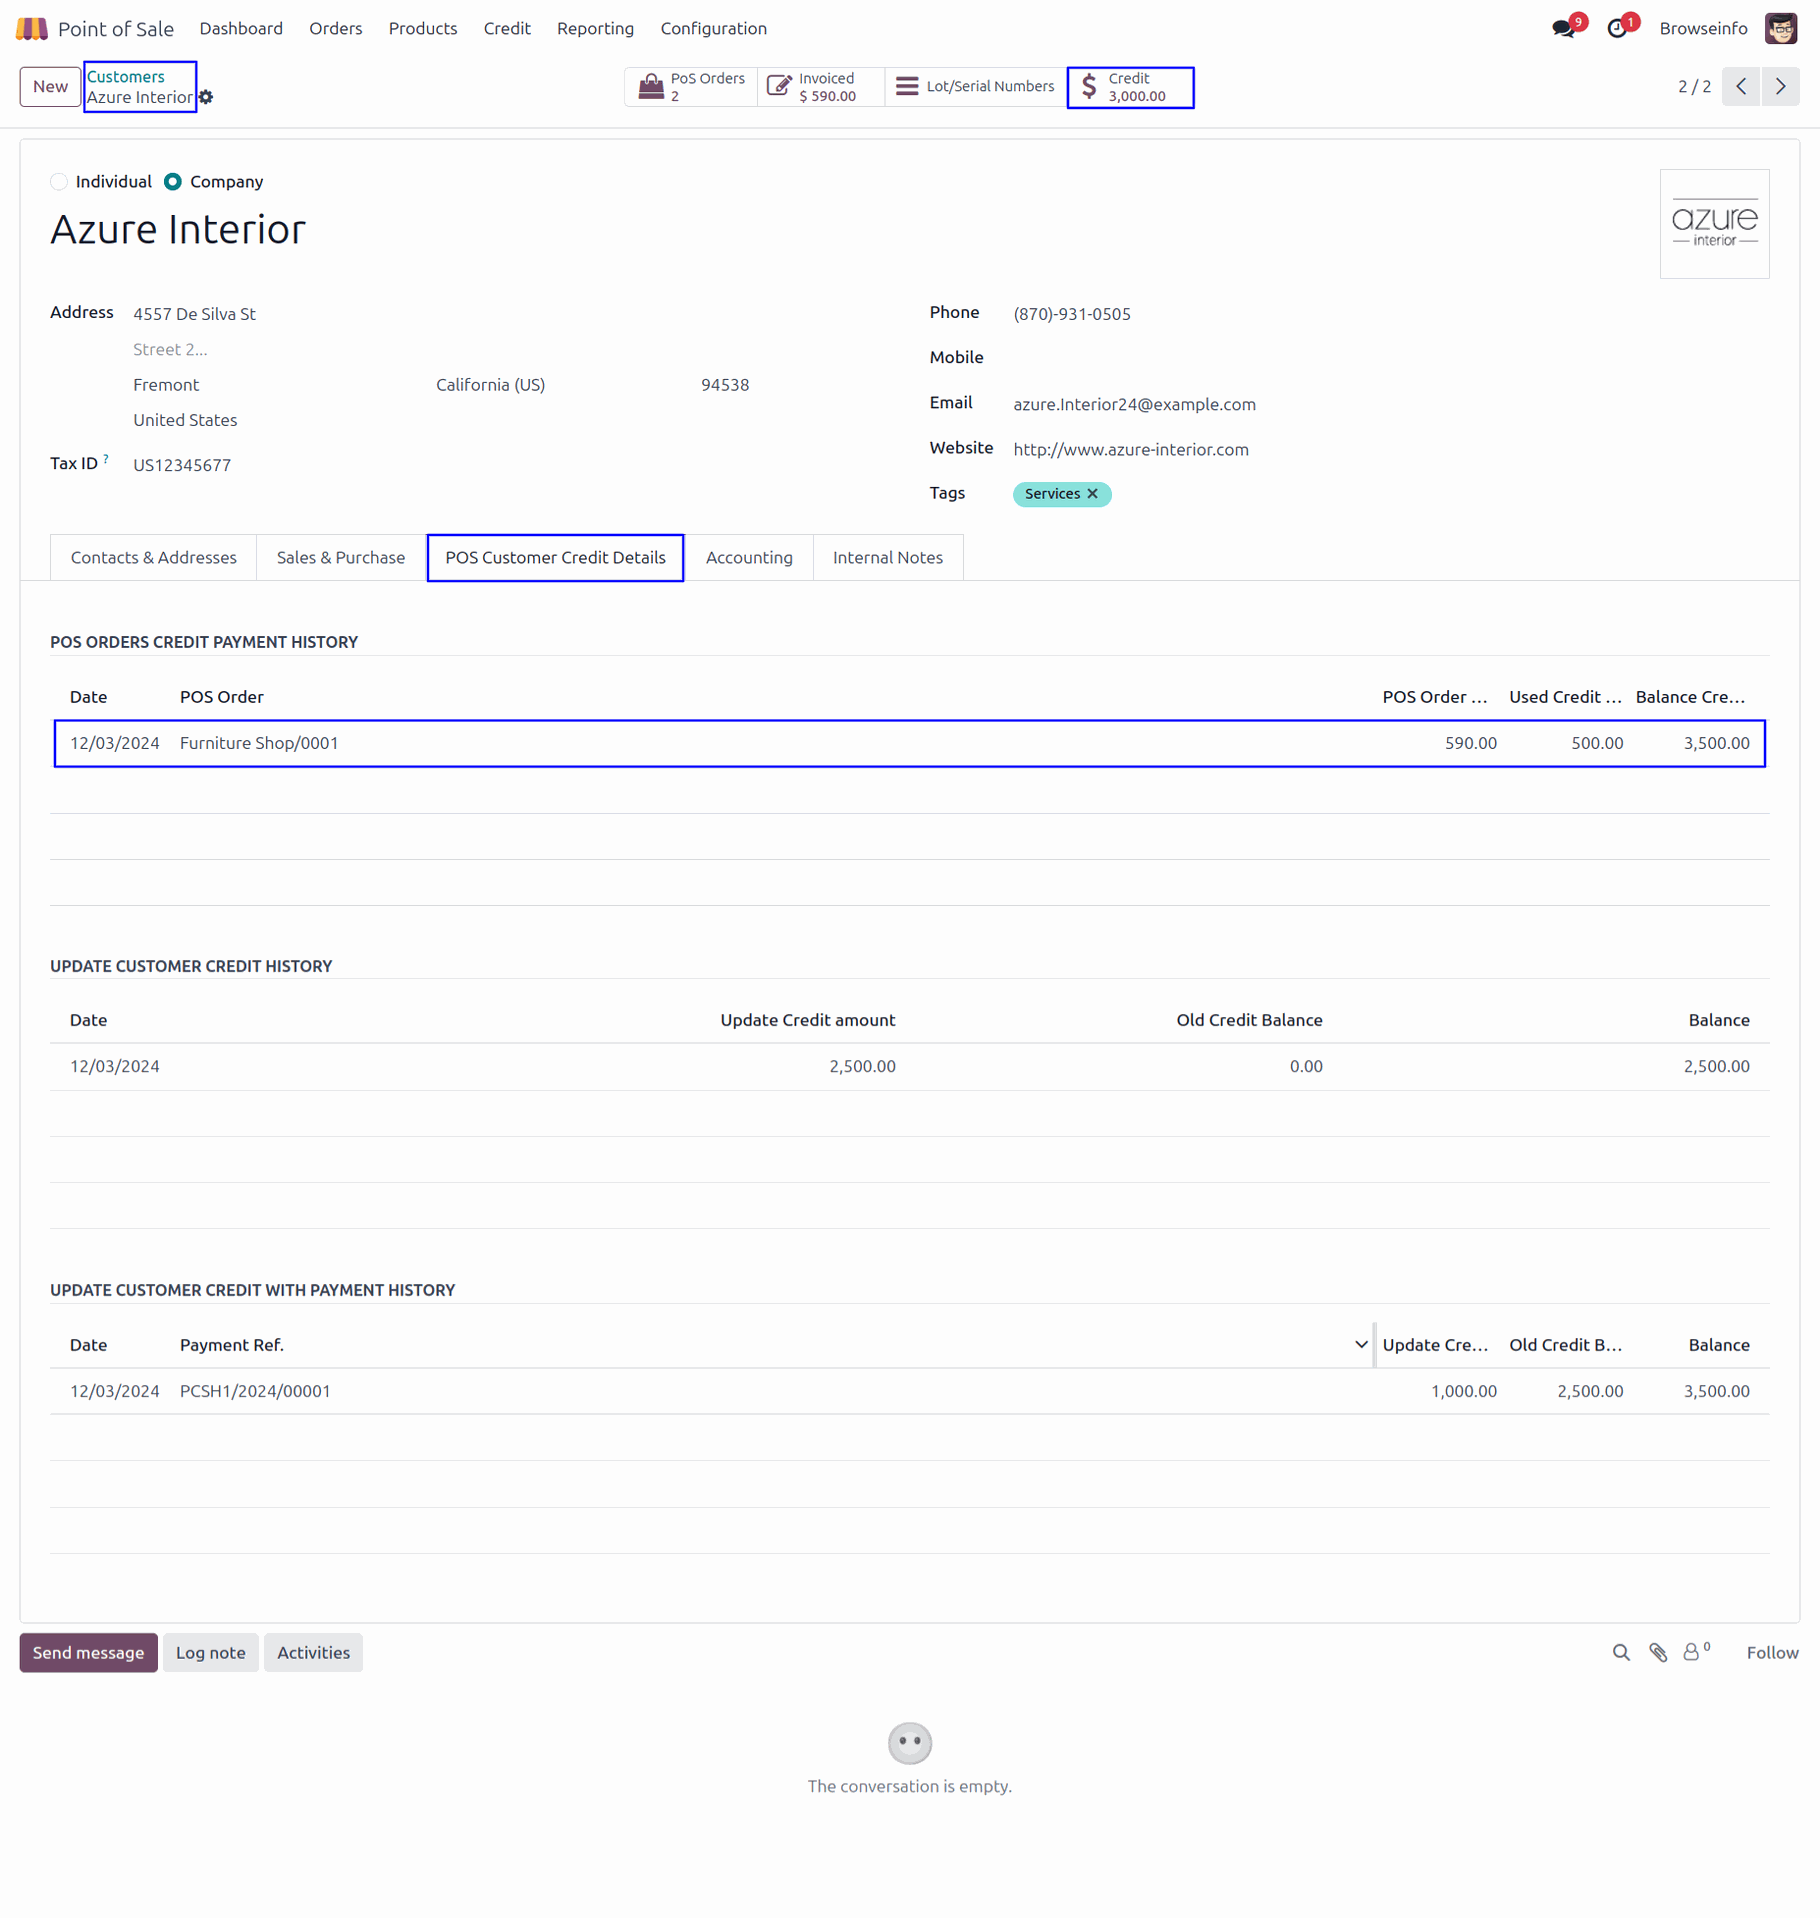The width and height of the screenshot is (1820, 1920).
Task: Click the email azure.Interior24@example.com
Action: [1134, 404]
